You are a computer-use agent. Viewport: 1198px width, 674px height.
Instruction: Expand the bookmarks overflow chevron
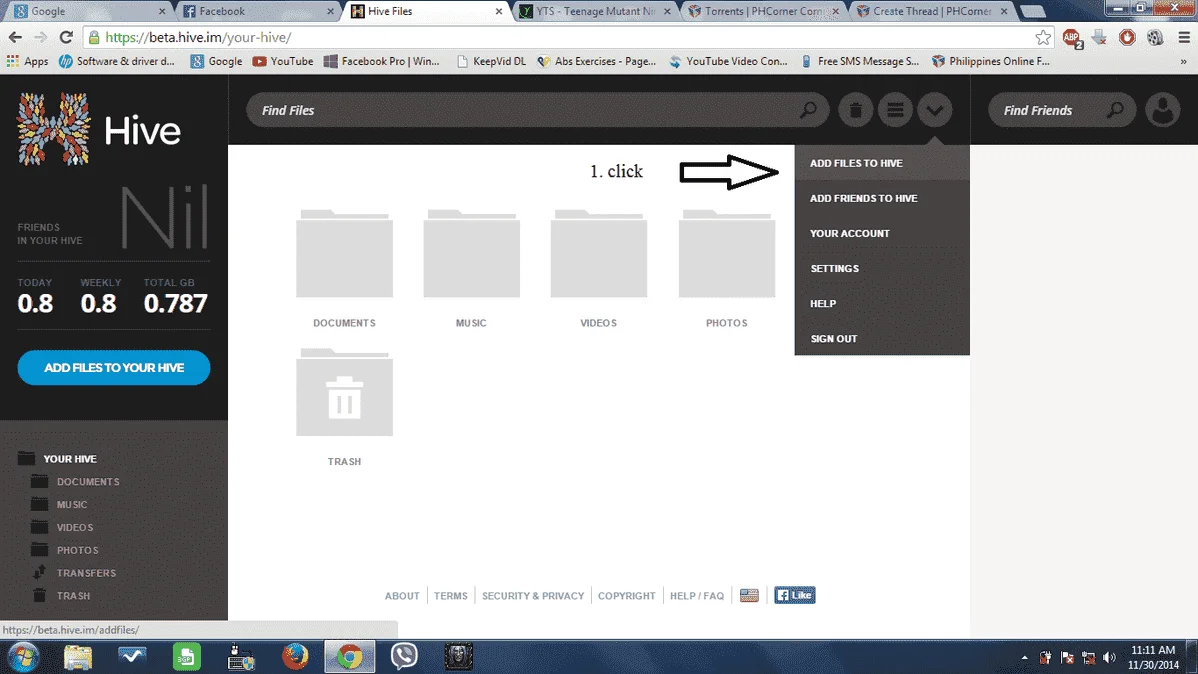[x=1183, y=61]
